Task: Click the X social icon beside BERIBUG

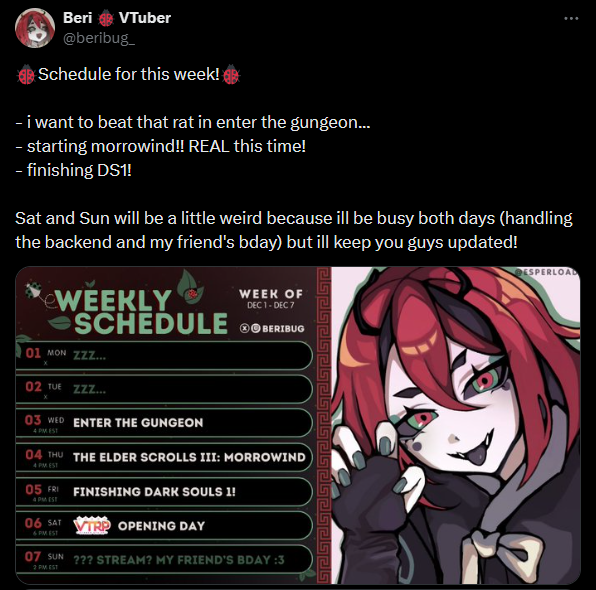Action: pos(244,328)
